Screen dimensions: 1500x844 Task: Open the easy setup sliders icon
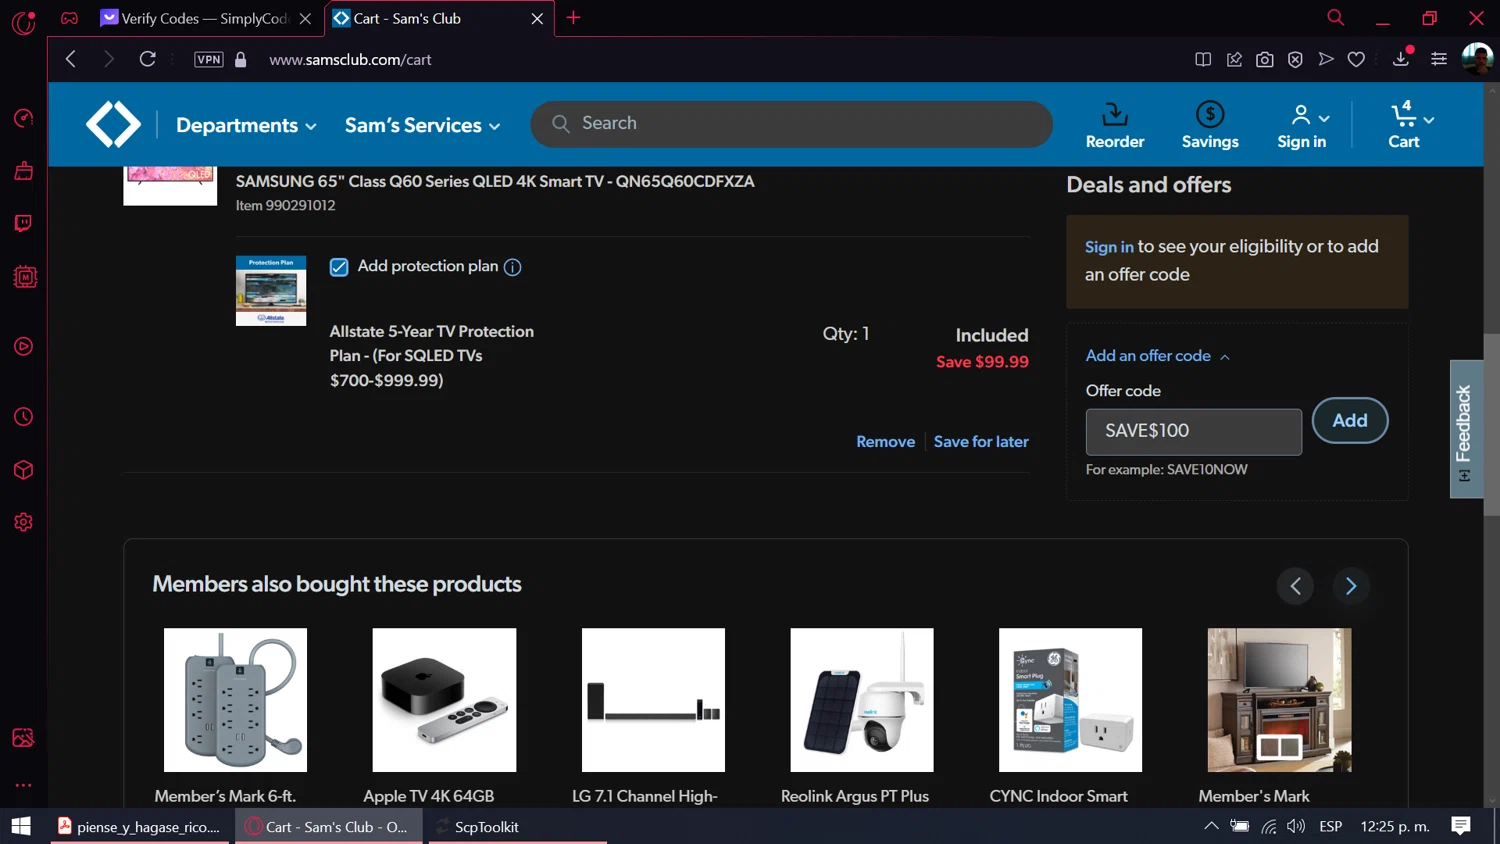coord(1439,59)
